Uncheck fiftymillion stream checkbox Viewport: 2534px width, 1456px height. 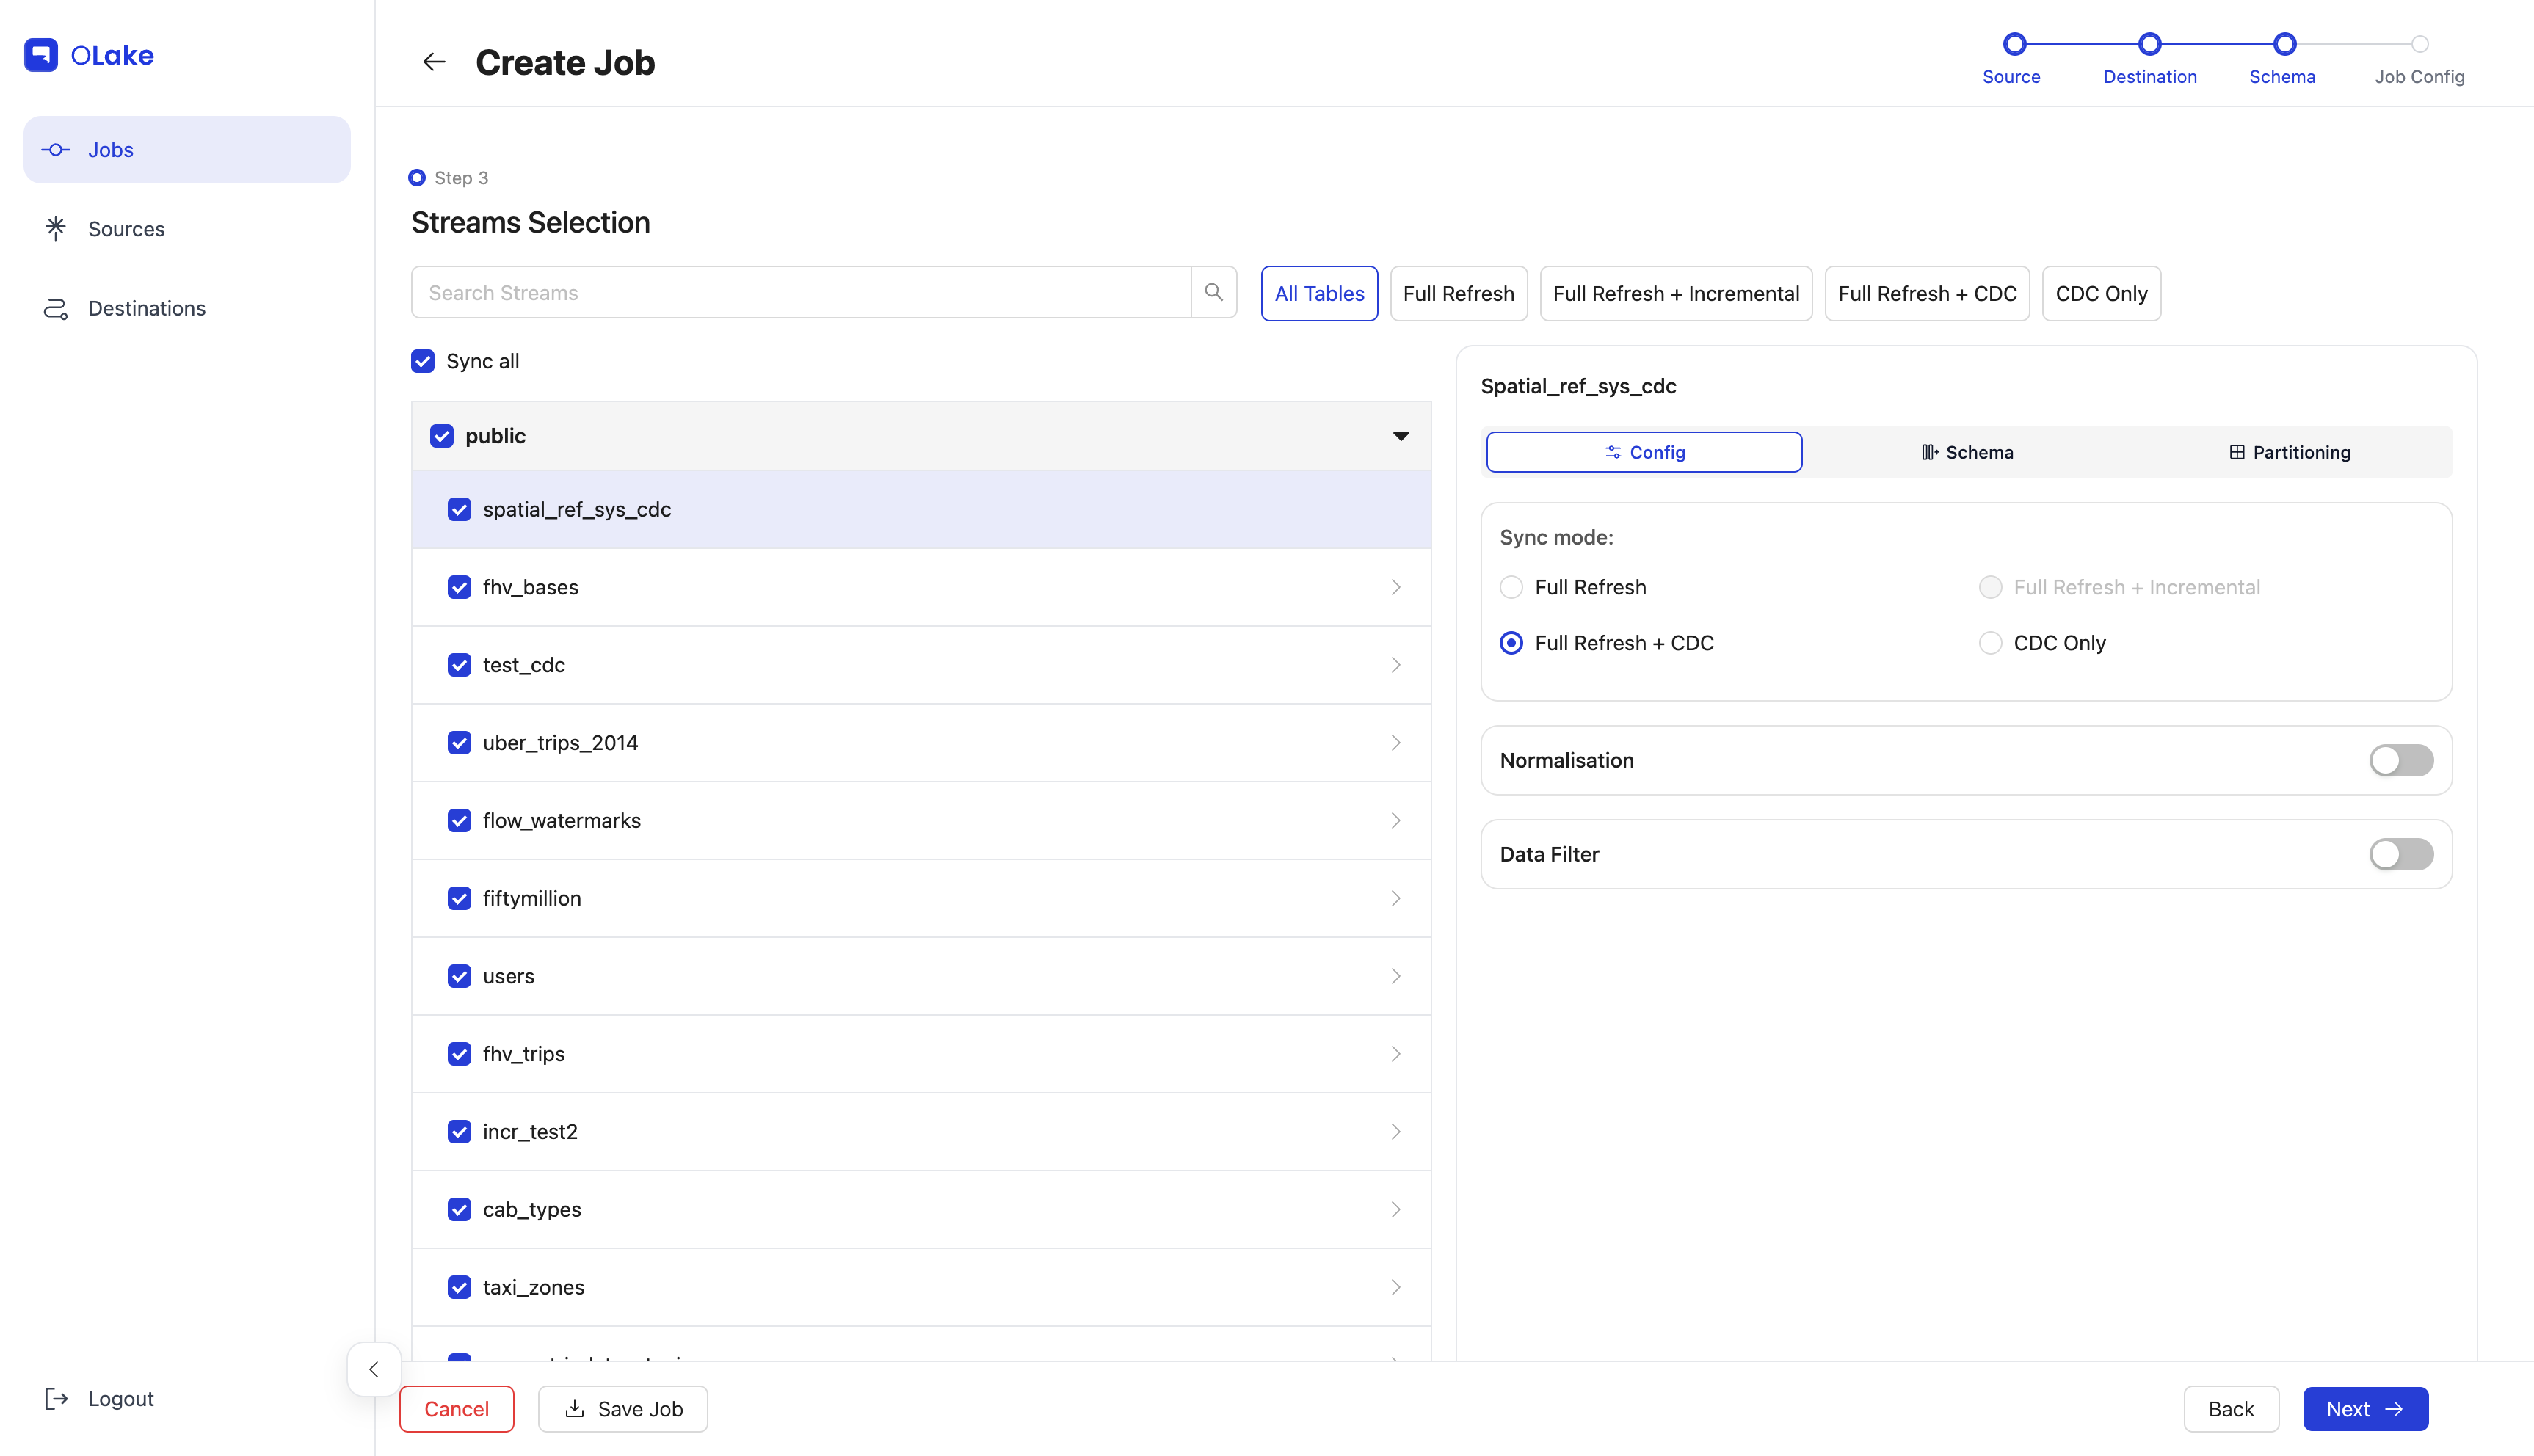(x=459, y=898)
